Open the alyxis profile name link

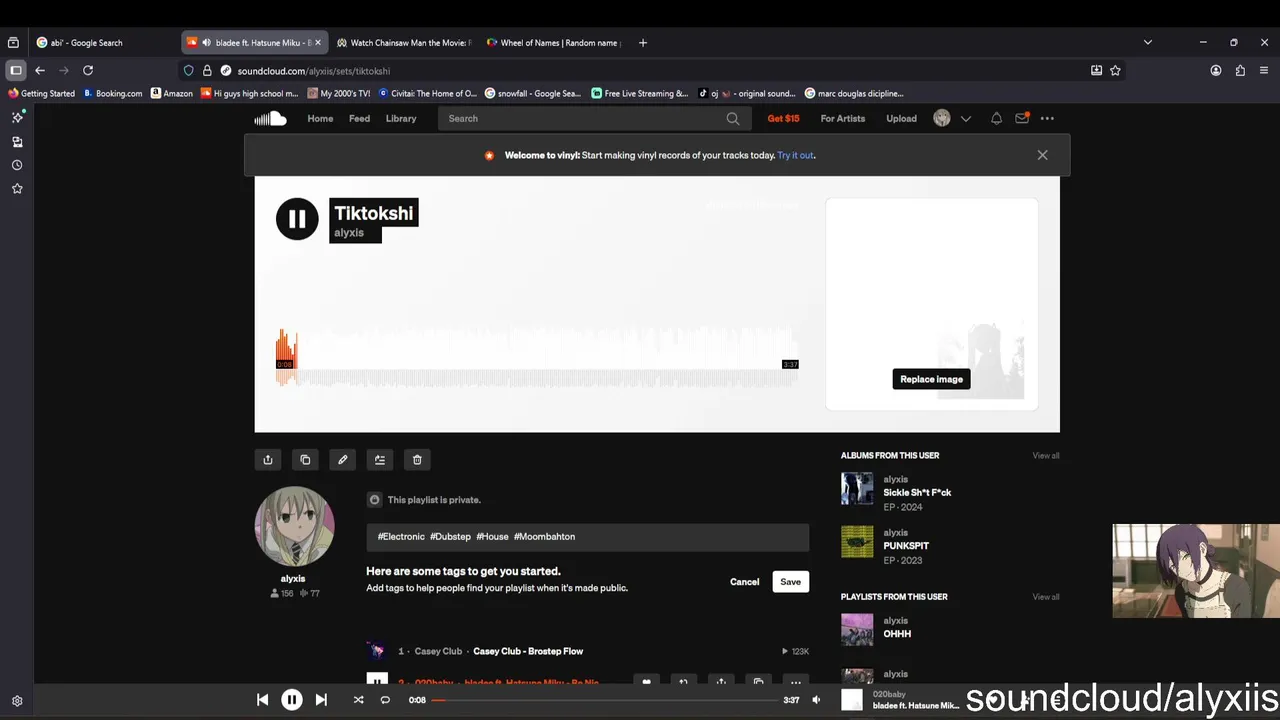pos(293,578)
